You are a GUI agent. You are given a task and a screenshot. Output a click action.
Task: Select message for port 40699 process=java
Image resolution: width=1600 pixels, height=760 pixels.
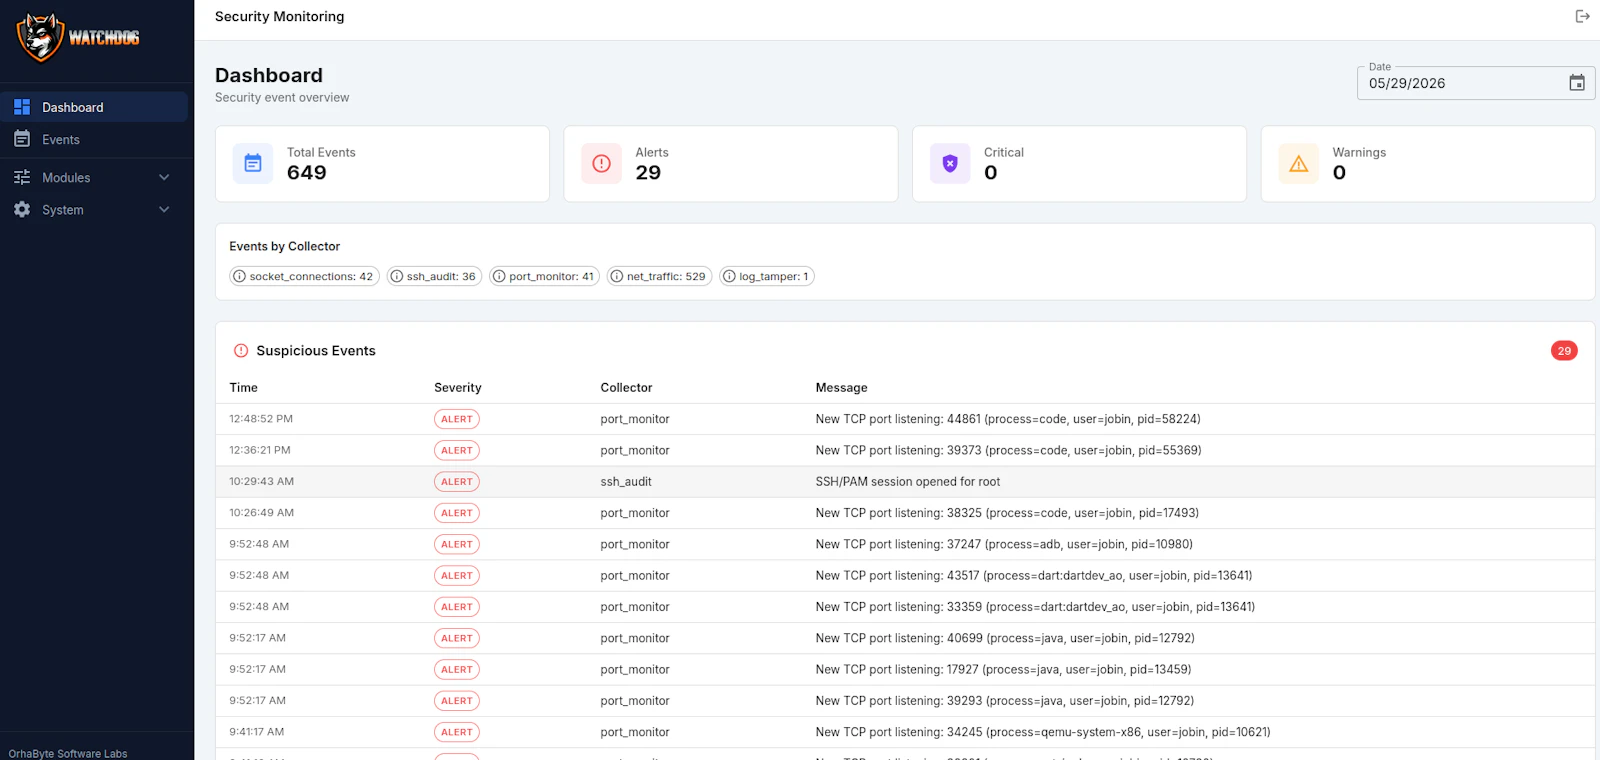point(1005,638)
